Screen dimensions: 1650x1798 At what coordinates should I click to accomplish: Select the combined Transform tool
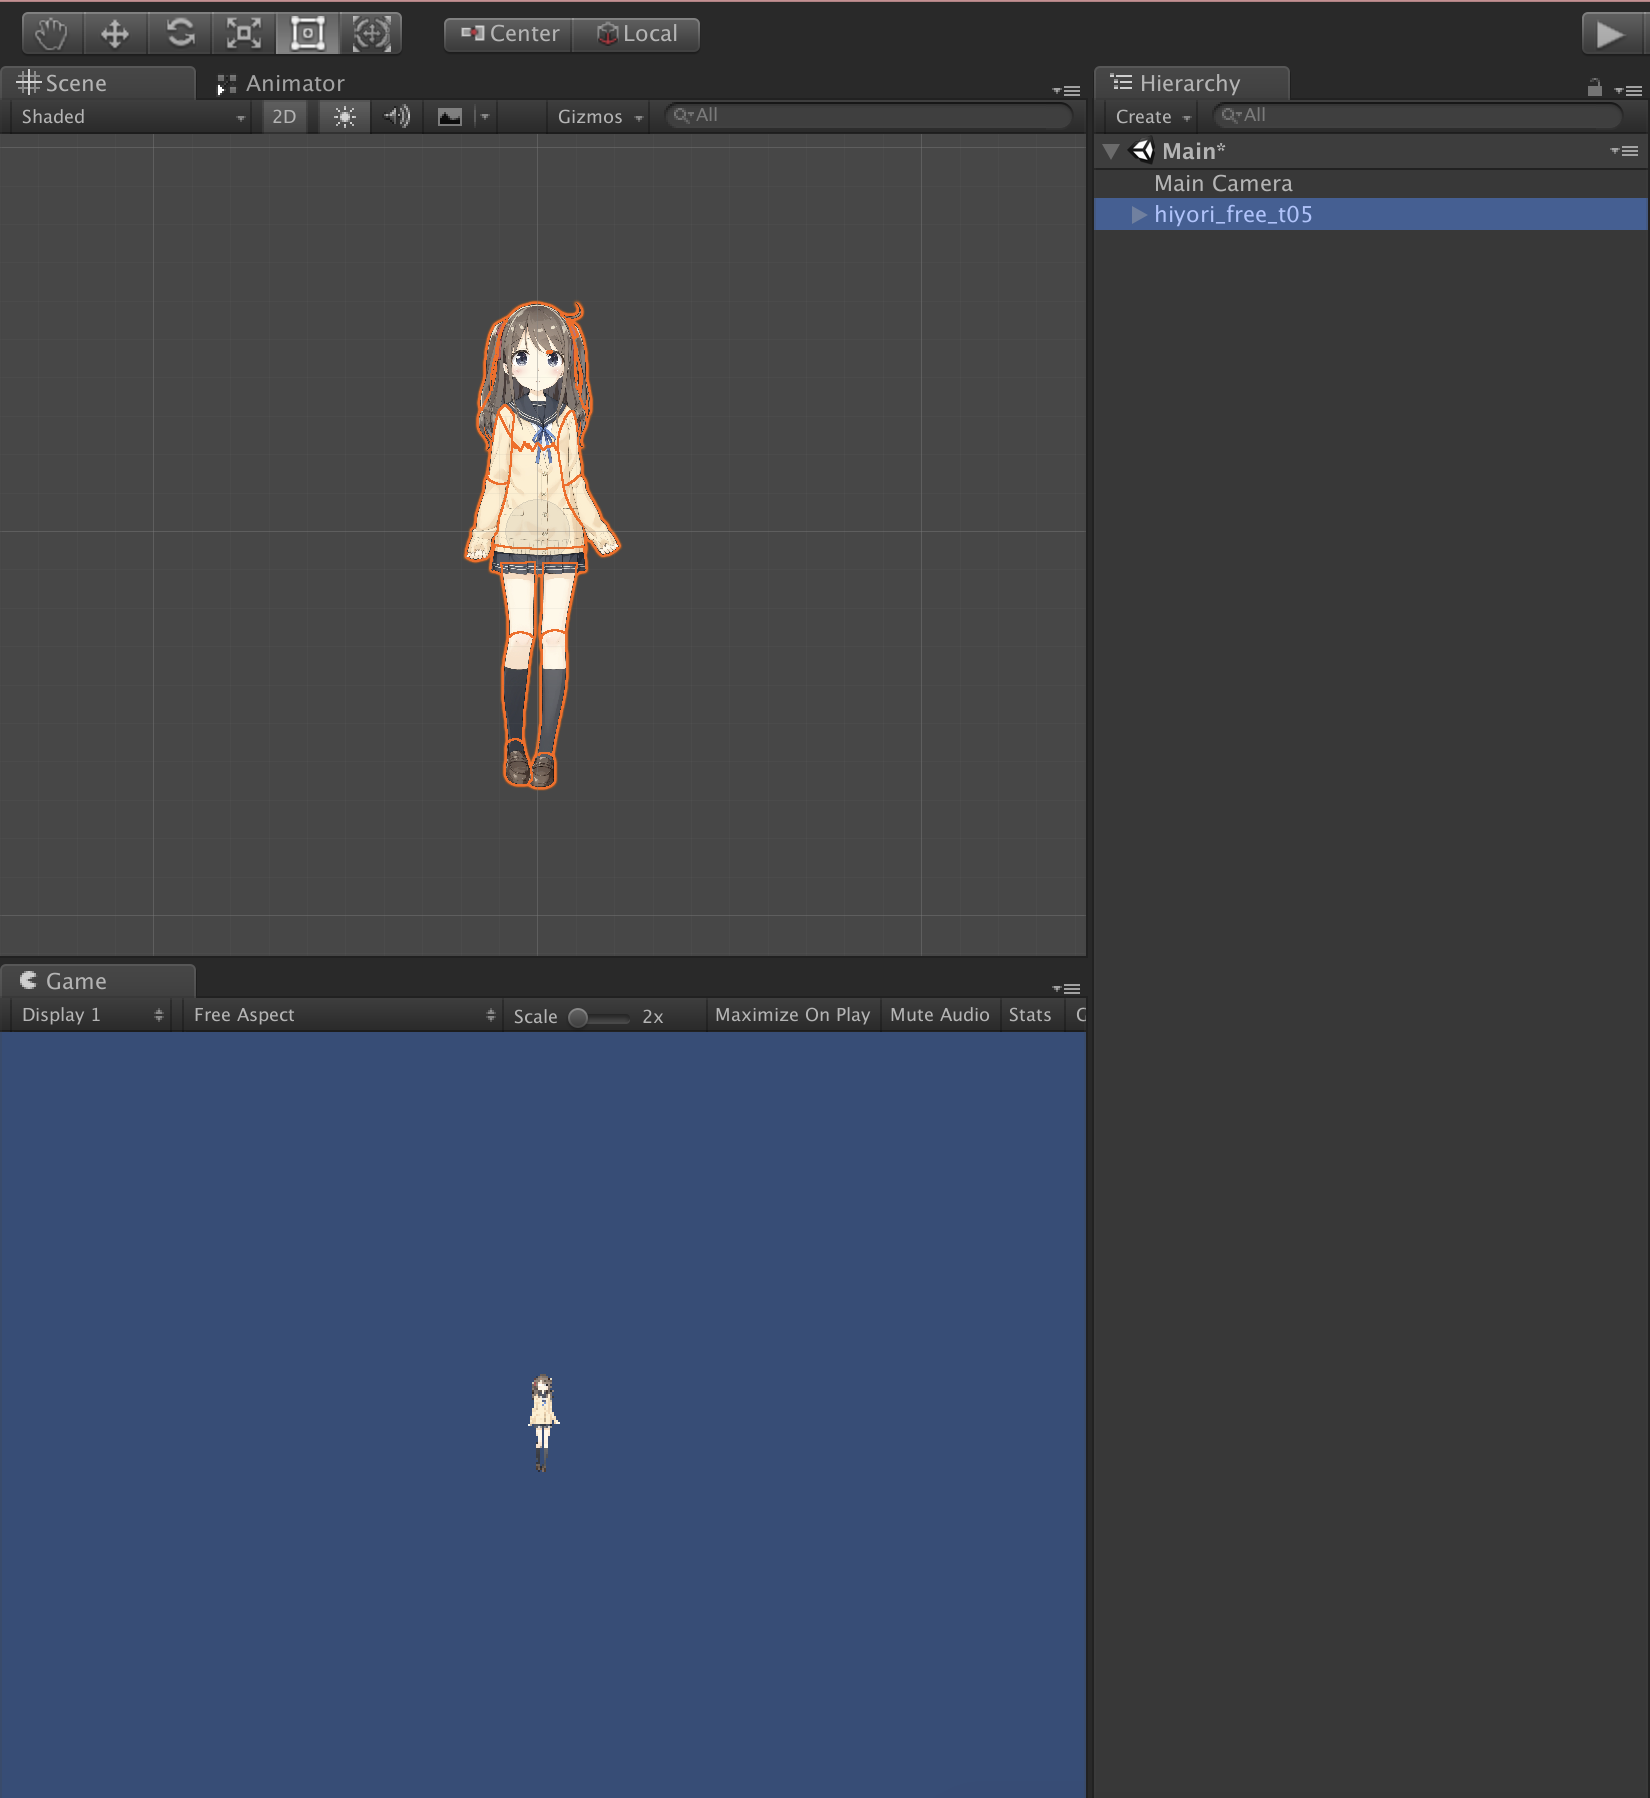371,33
